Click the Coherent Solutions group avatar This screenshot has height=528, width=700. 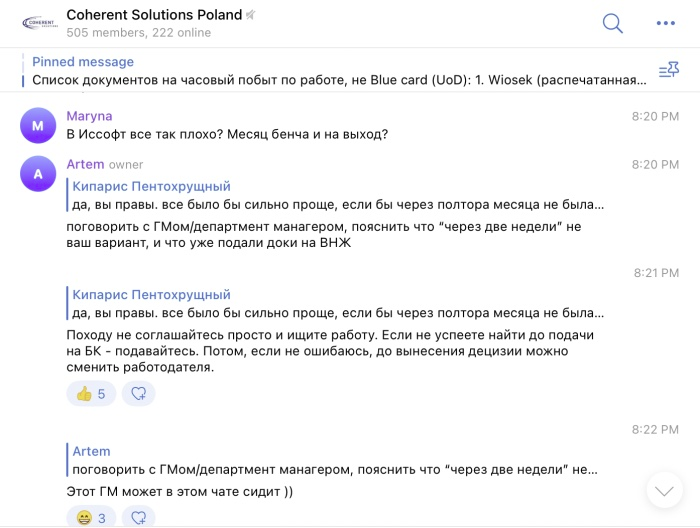(39, 22)
